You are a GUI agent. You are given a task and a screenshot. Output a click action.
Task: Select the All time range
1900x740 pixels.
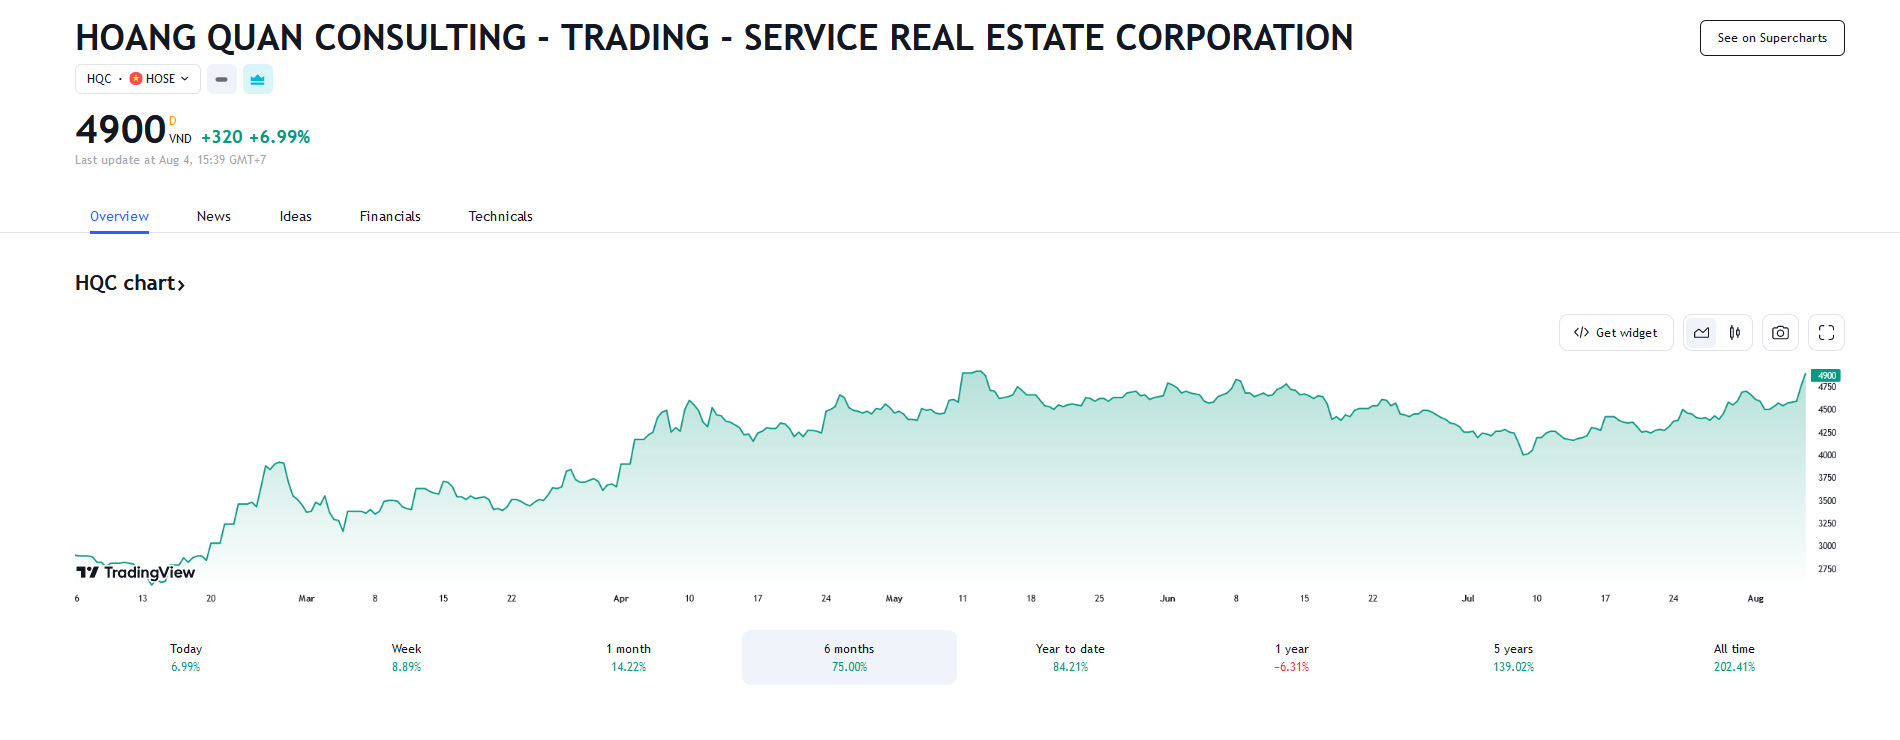1734,657
